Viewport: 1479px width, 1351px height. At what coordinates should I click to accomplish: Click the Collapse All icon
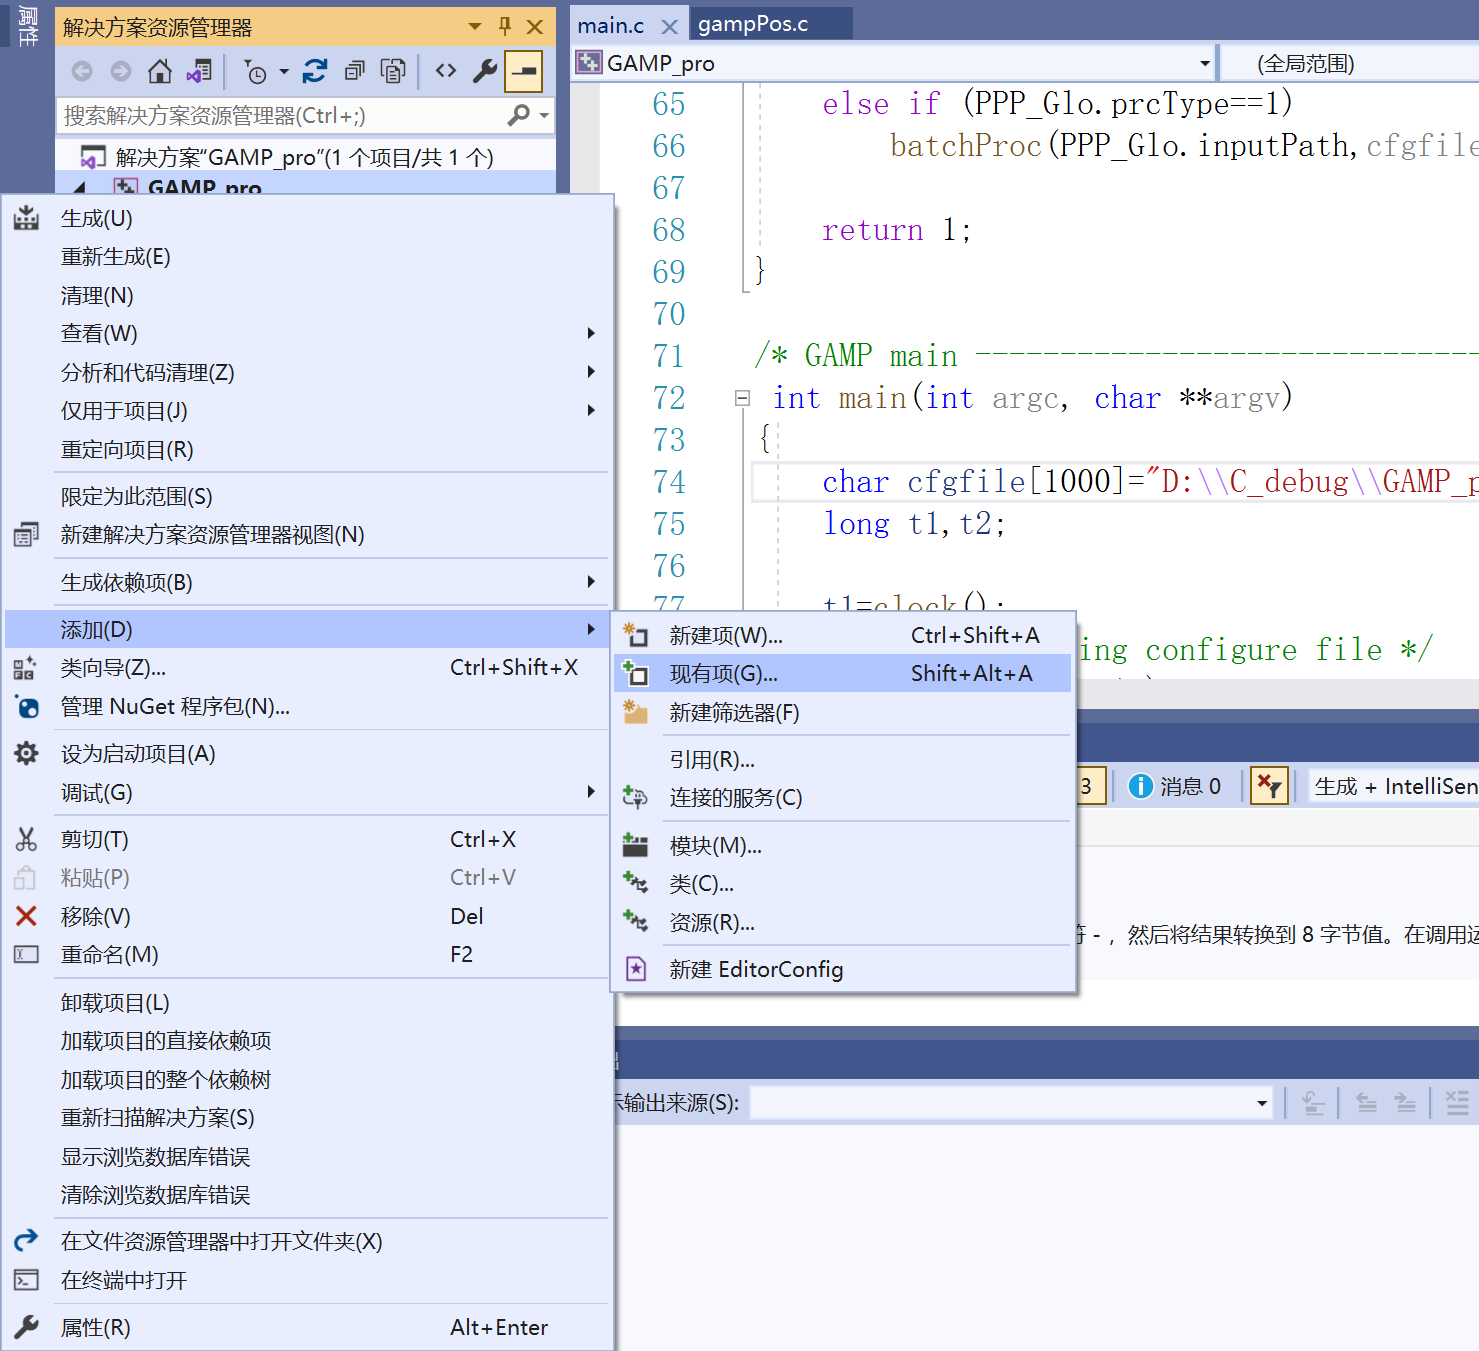click(x=354, y=71)
